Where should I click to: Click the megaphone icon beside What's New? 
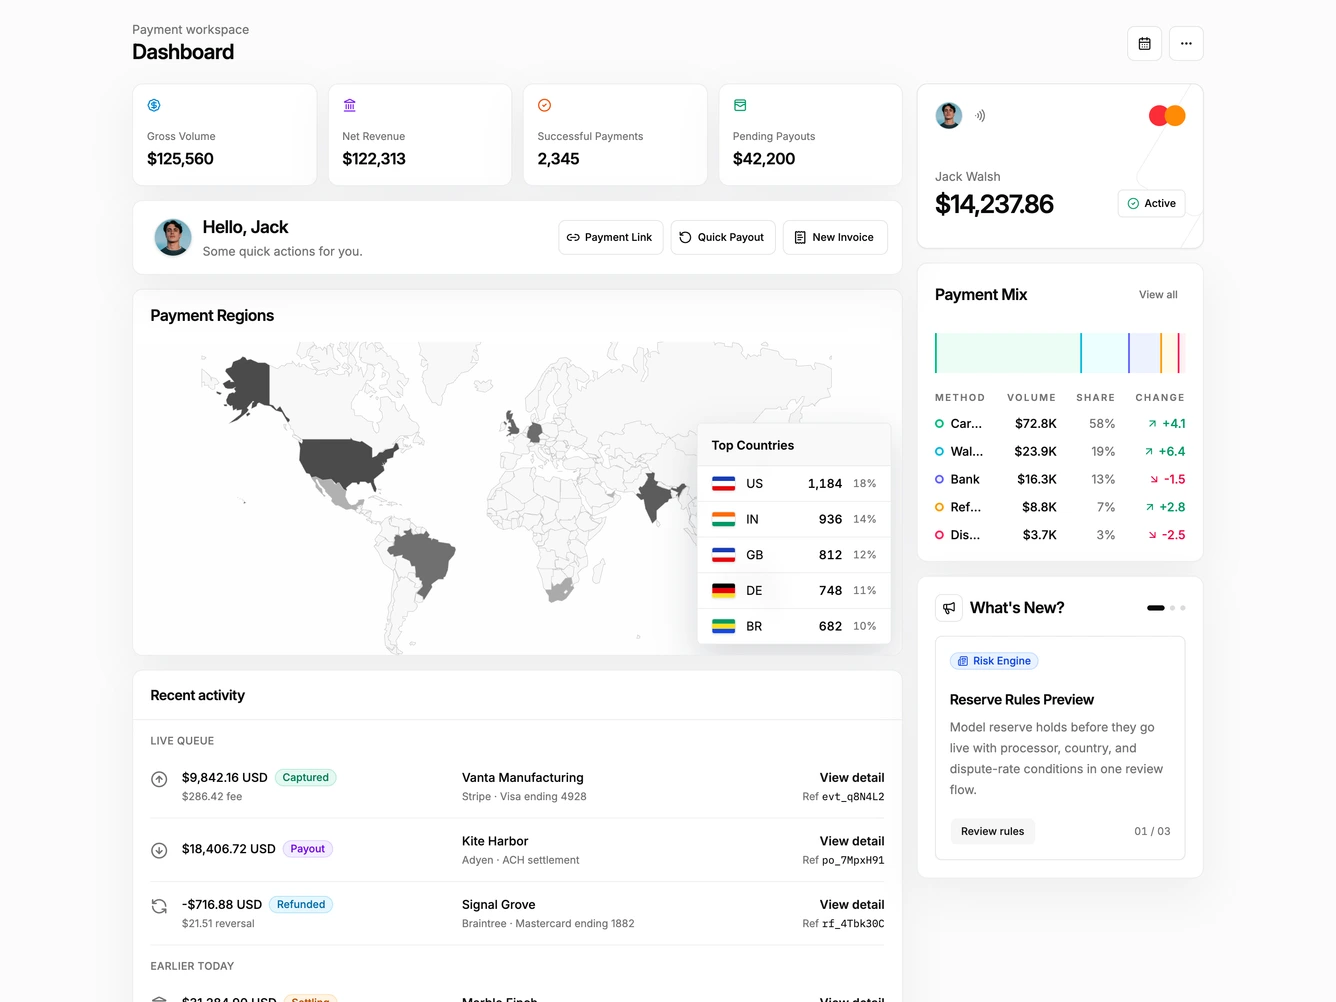coord(949,608)
